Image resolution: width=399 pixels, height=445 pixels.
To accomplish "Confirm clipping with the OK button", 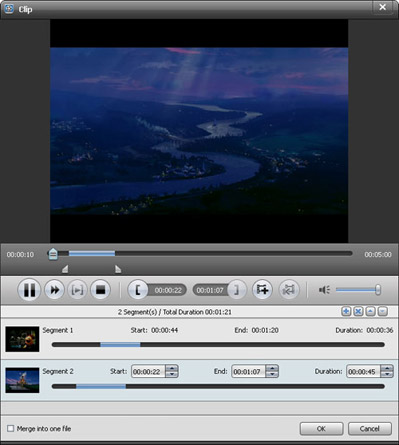I will click(321, 429).
